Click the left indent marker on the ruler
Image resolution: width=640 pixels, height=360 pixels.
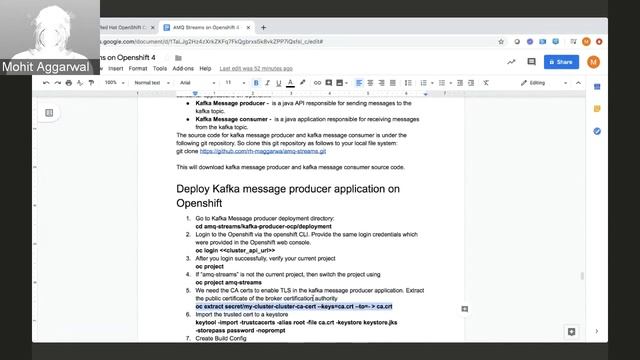[195, 93]
